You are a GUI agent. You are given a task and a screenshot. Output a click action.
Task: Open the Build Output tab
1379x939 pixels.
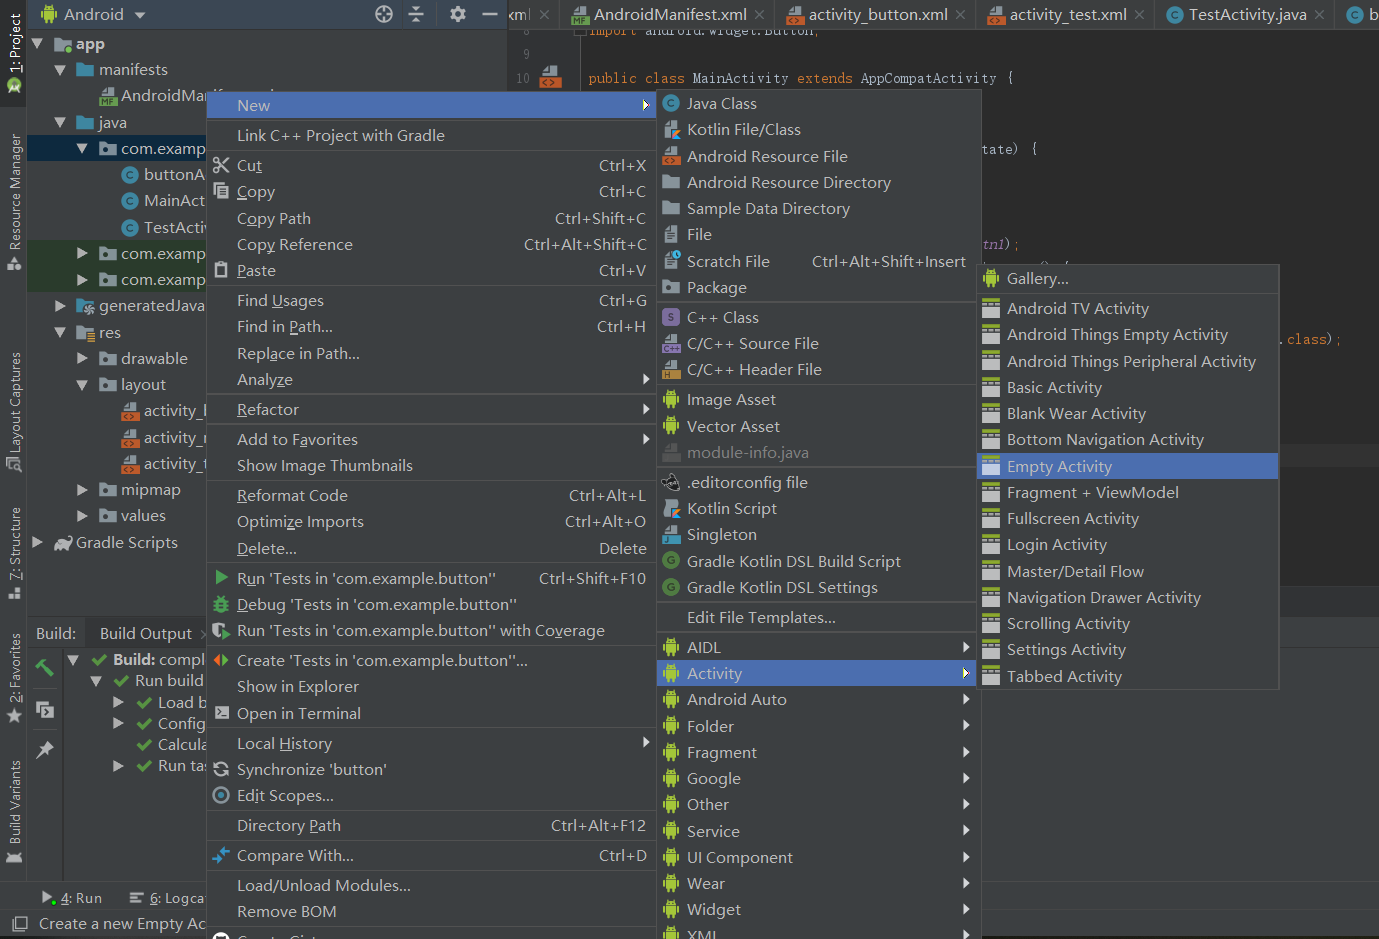[x=146, y=633]
